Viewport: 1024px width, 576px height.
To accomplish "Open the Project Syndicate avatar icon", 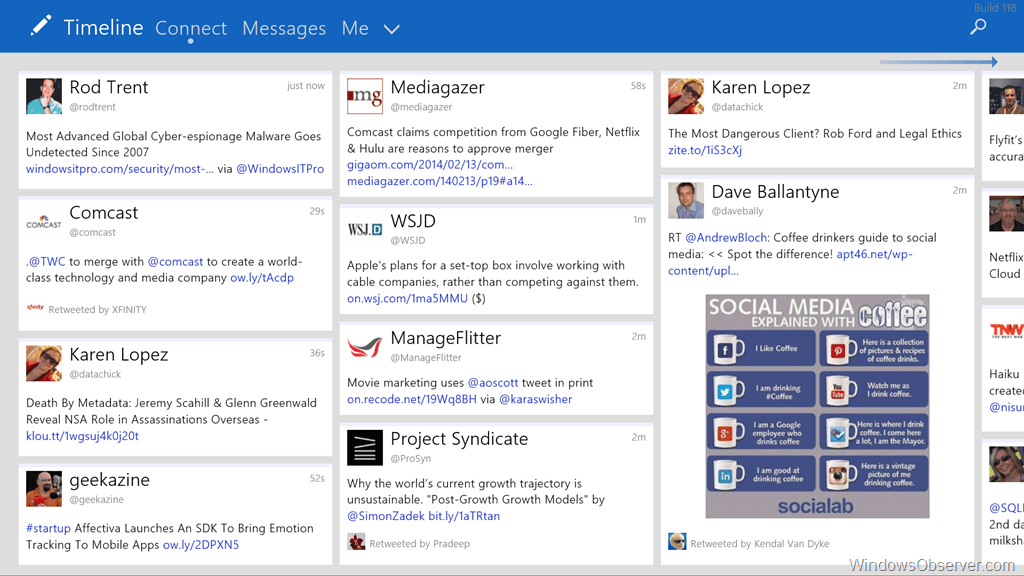I will coord(364,447).
